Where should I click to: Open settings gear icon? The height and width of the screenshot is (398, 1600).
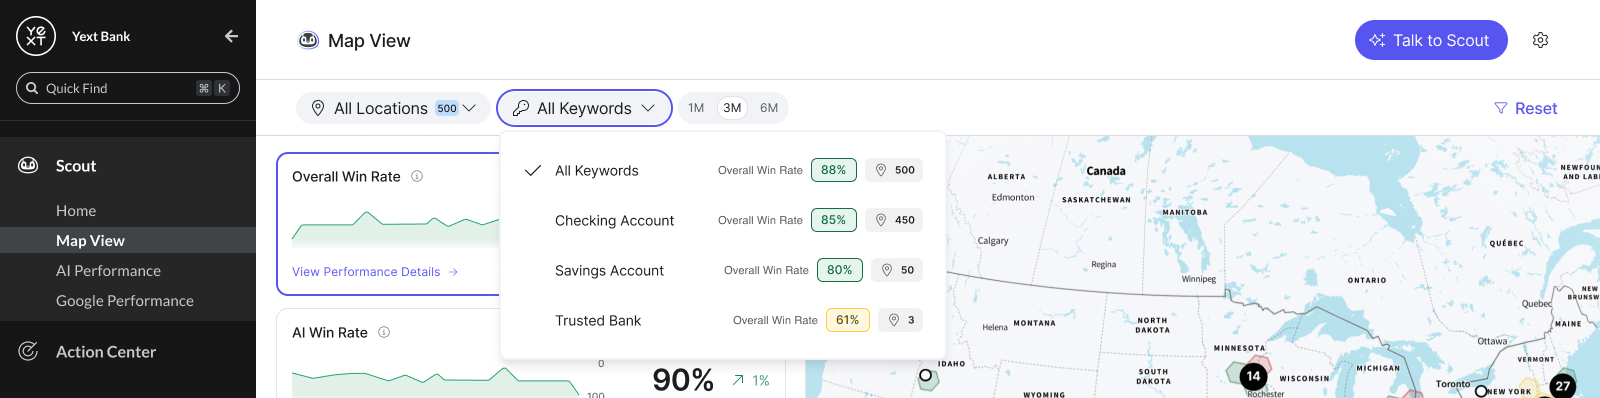coord(1540,40)
